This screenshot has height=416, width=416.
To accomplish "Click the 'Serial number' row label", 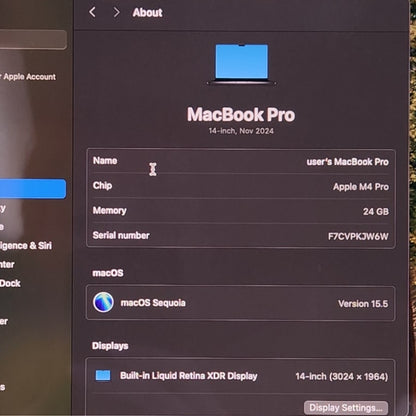I will click(x=121, y=235).
